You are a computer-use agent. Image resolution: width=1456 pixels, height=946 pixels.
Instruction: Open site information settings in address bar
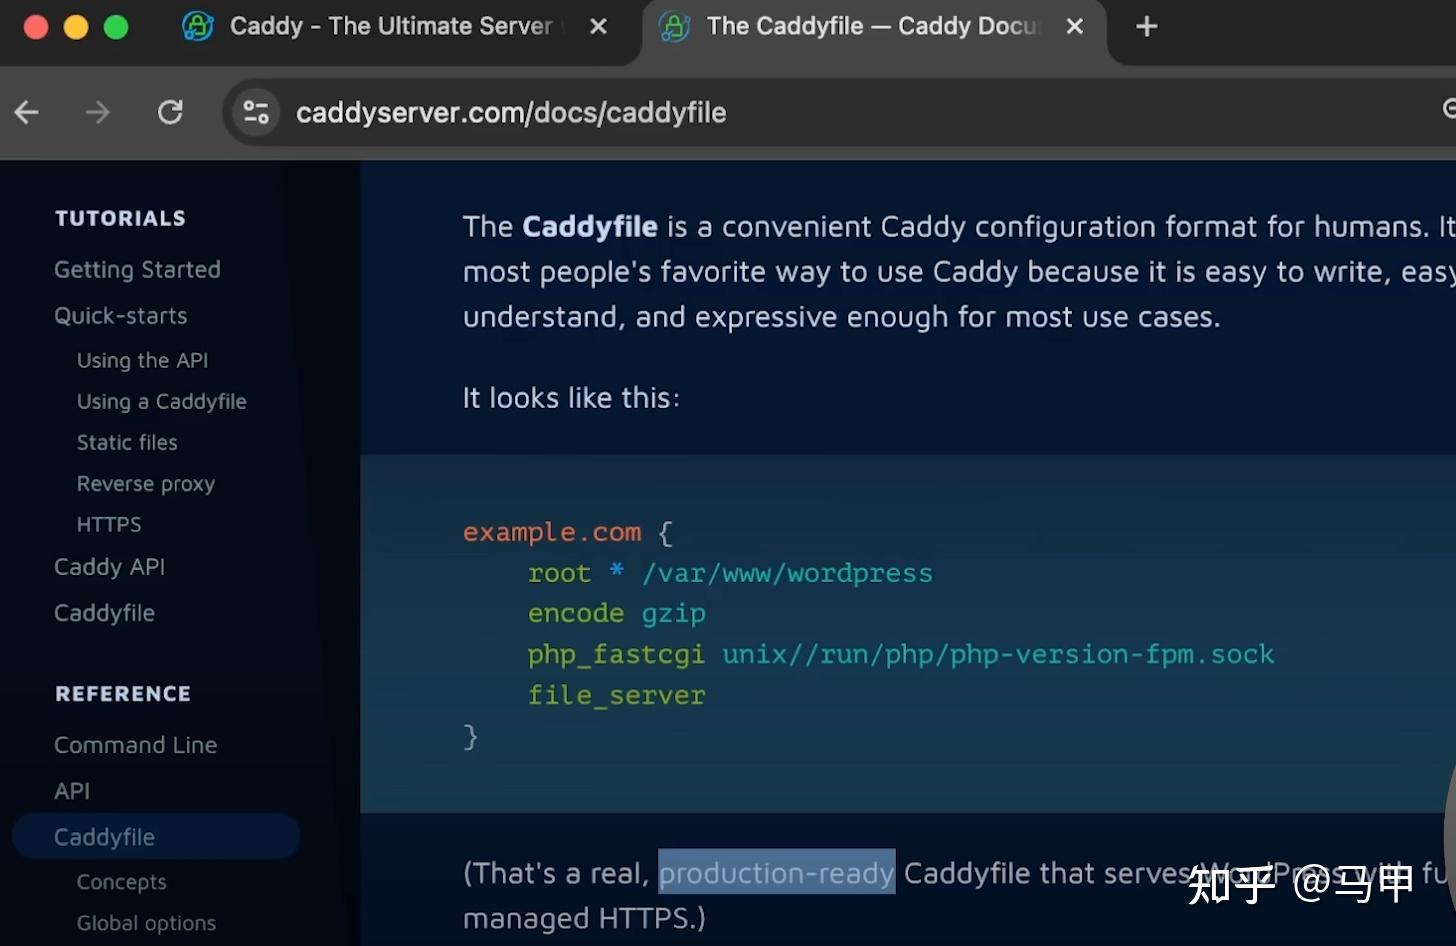[x=255, y=112]
